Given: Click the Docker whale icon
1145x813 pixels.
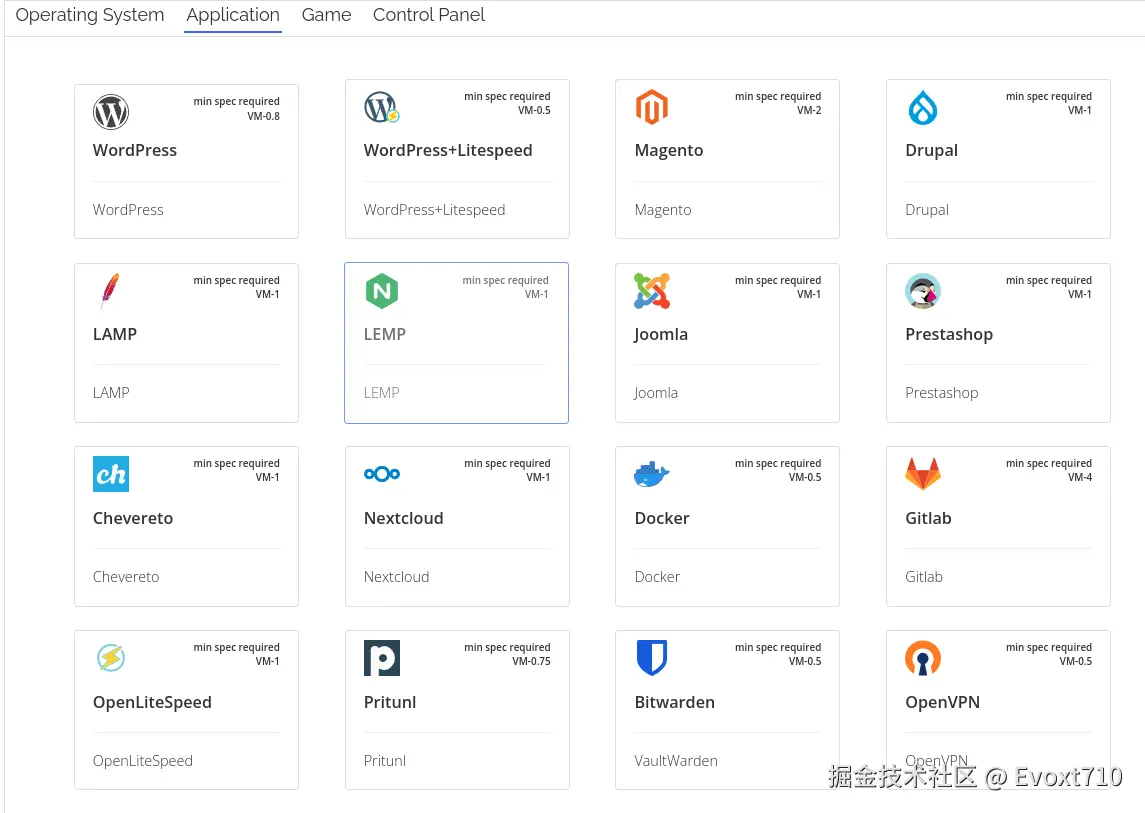Looking at the screenshot, I should [651, 474].
